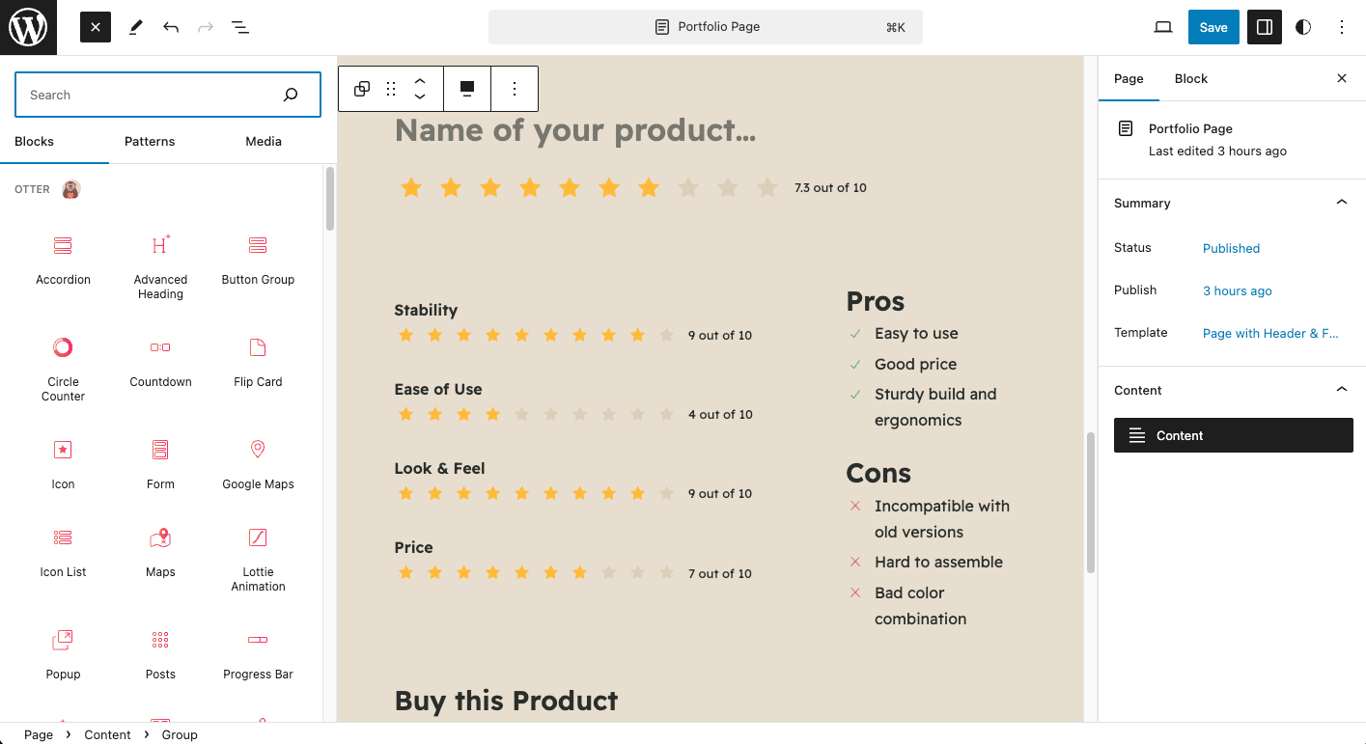Click the WordPress logo icon
The width and height of the screenshot is (1366, 744).
(27, 27)
